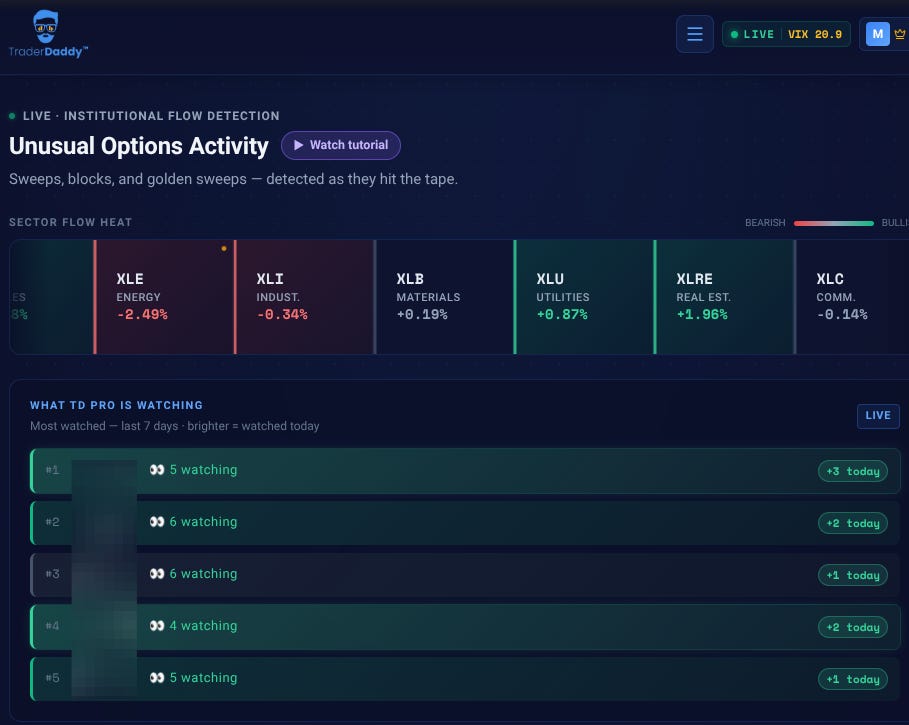This screenshot has height=725, width=909.
Task: Click the TraderDaddy logo
Action: [48, 34]
